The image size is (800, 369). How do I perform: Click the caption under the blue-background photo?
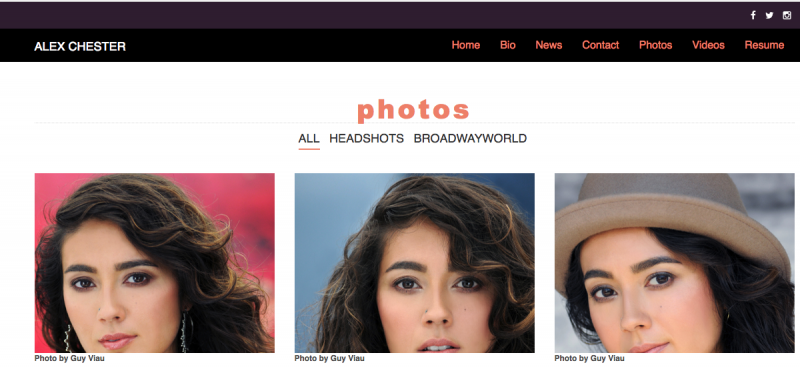[329, 358]
